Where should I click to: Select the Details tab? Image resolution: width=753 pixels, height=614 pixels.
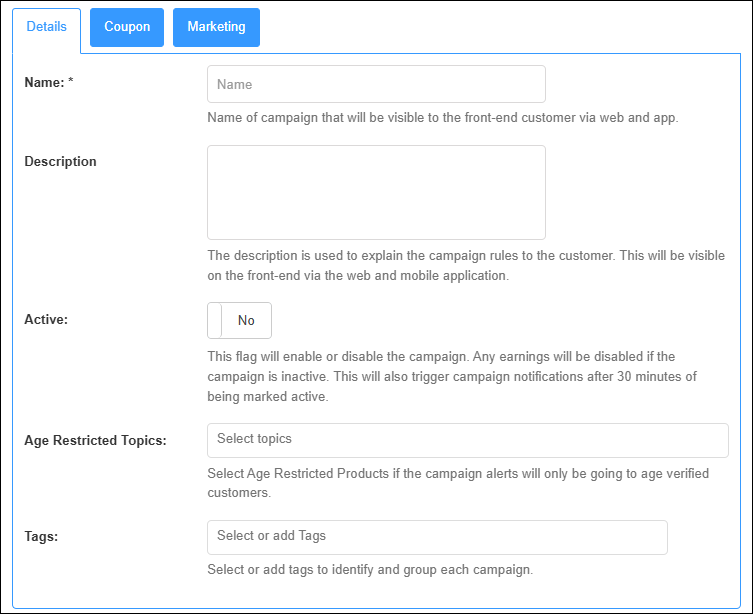tap(46, 27)
